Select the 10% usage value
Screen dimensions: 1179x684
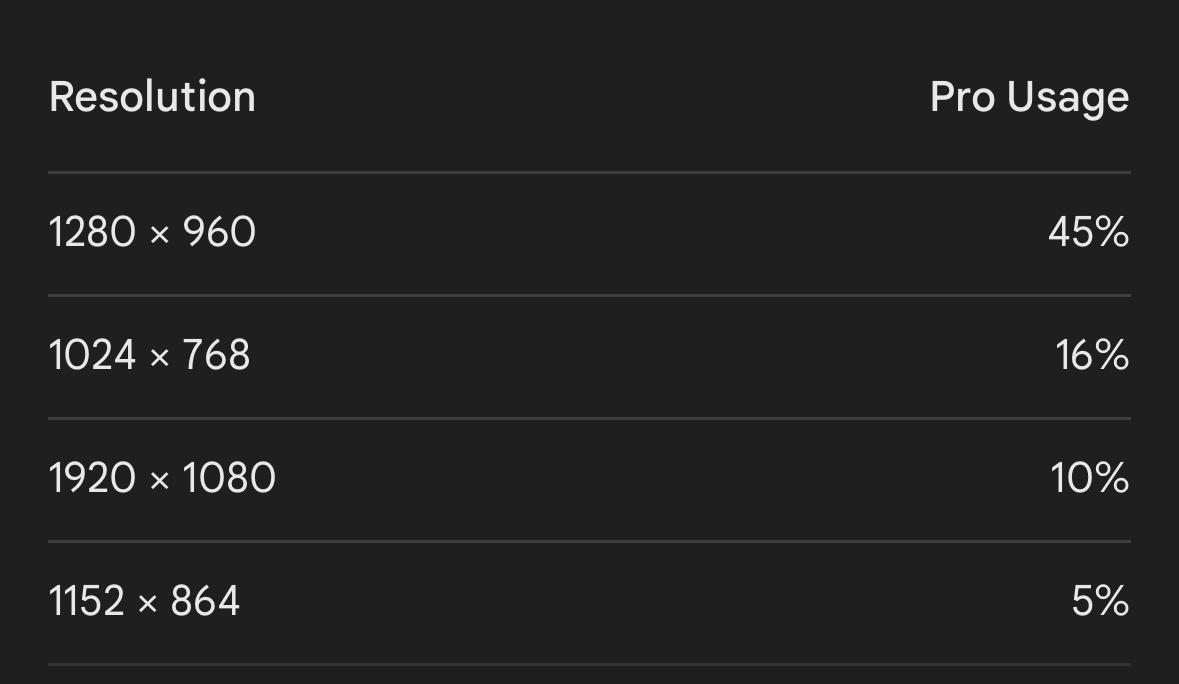[1089, 478]
